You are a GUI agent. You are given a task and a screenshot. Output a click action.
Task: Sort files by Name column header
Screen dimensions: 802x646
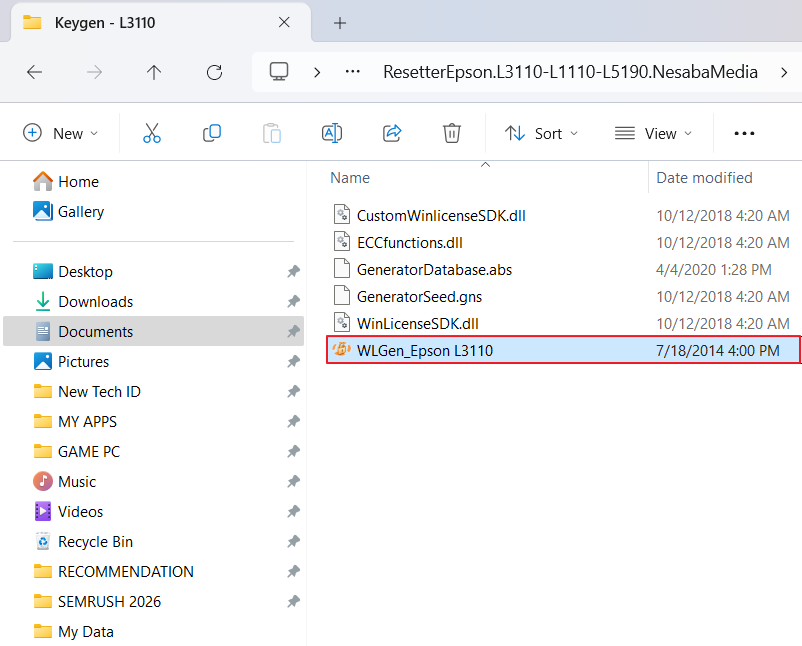(x=350, y=178)
